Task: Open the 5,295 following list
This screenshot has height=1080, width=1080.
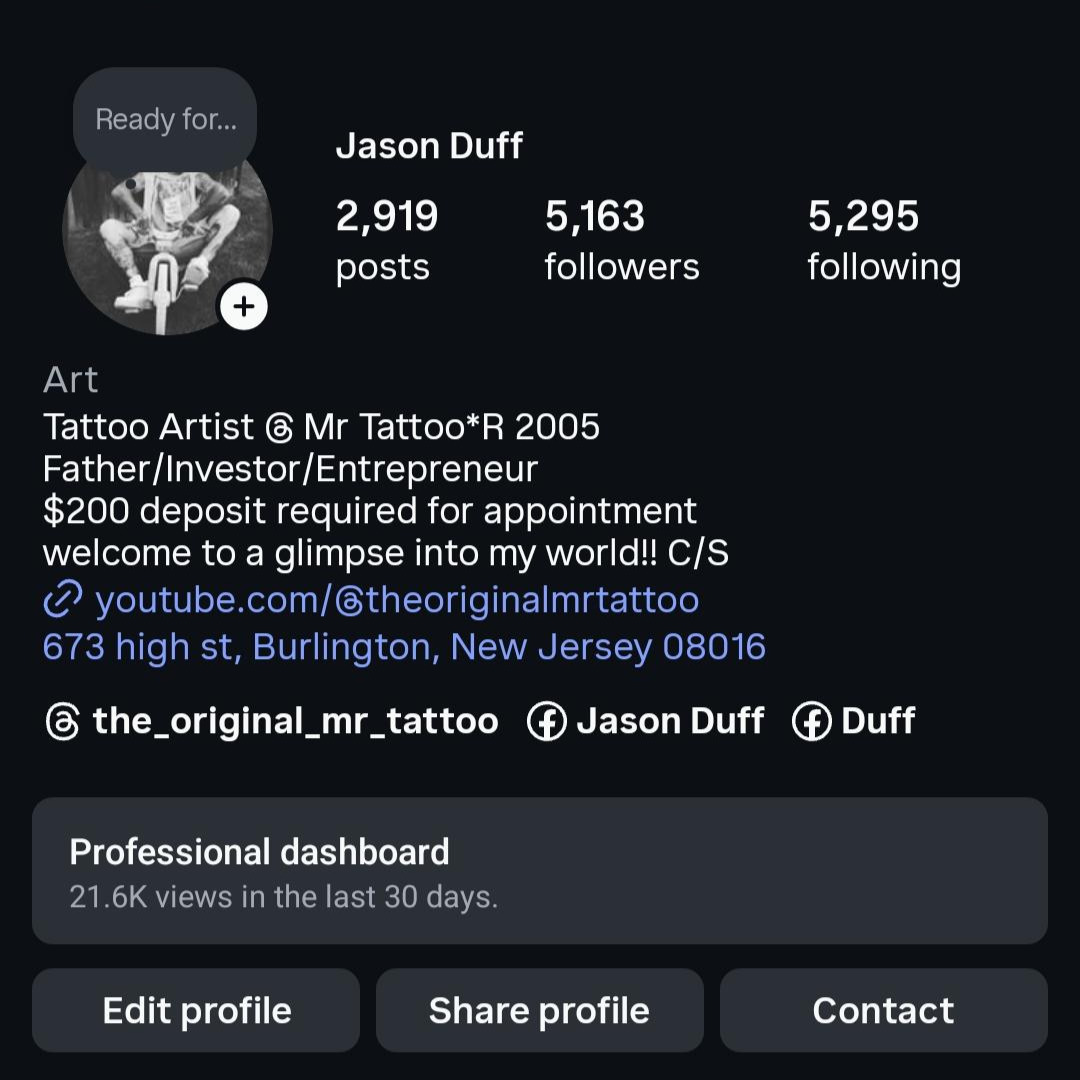Action: click(883, 240)
